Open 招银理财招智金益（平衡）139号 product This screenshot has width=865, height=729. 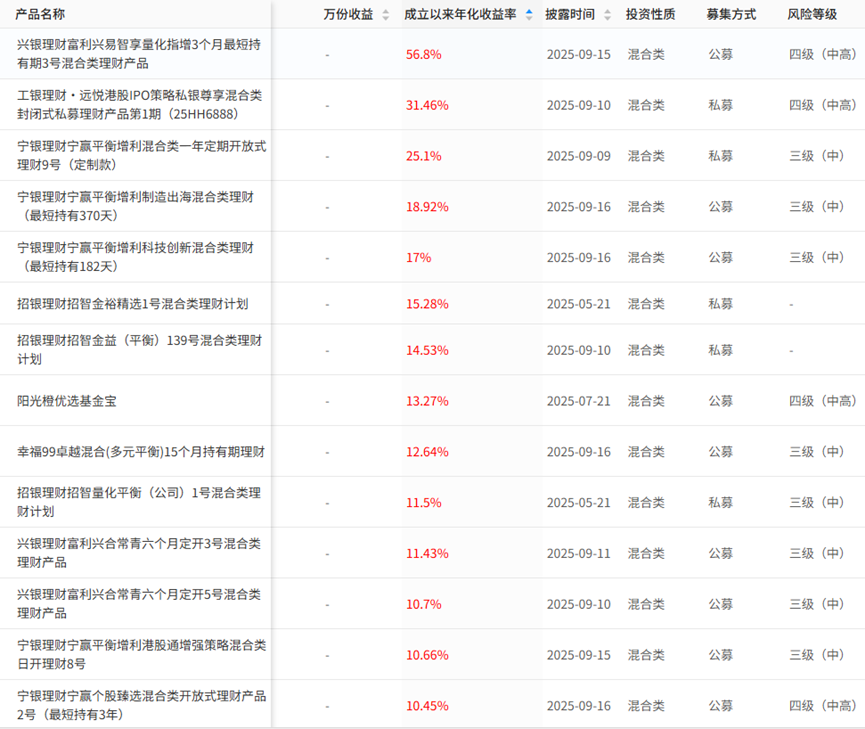[140, 349]
